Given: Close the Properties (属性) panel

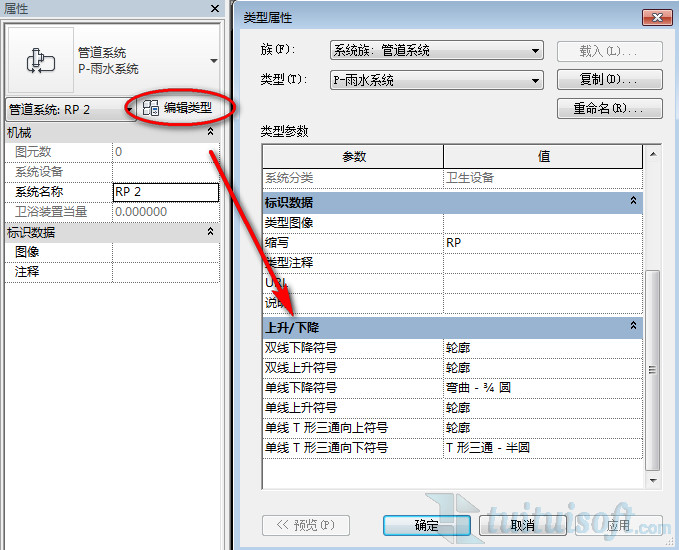Looking at the screenshot, I should click(x=214, y=8).
